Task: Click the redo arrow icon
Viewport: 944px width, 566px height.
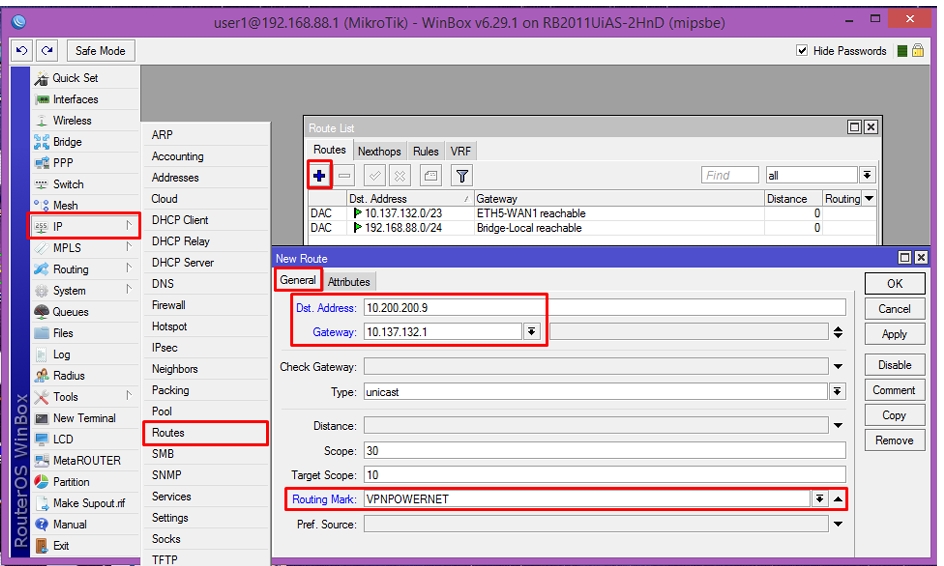Action: tap(47, 51)
